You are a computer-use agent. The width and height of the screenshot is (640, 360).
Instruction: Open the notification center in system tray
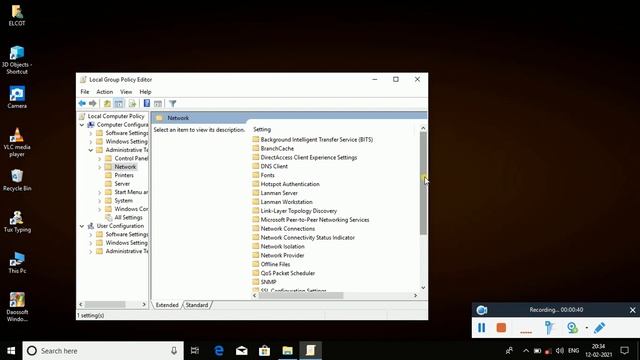tap(624, 351)
